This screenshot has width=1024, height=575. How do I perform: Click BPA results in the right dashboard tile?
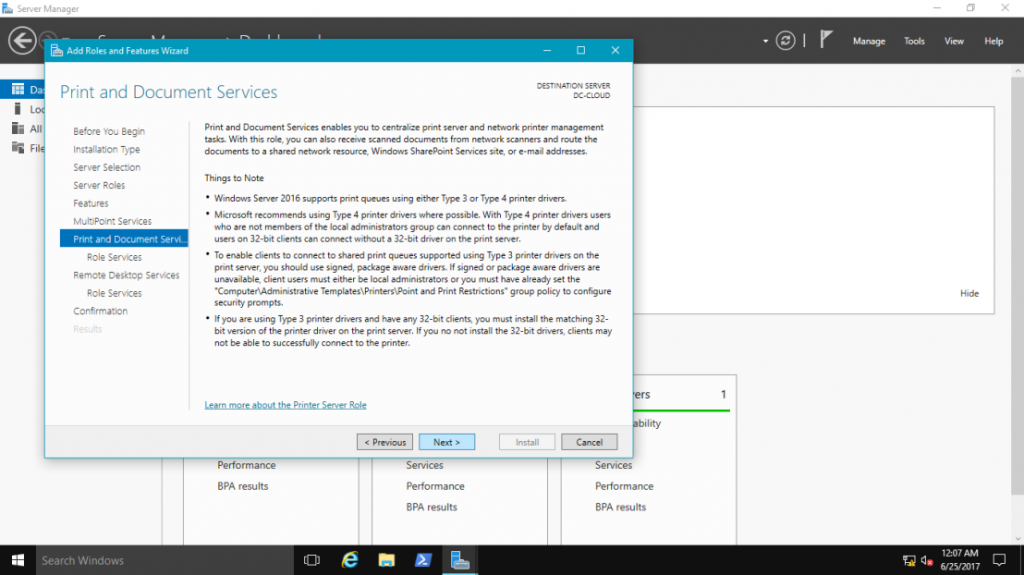620,507
